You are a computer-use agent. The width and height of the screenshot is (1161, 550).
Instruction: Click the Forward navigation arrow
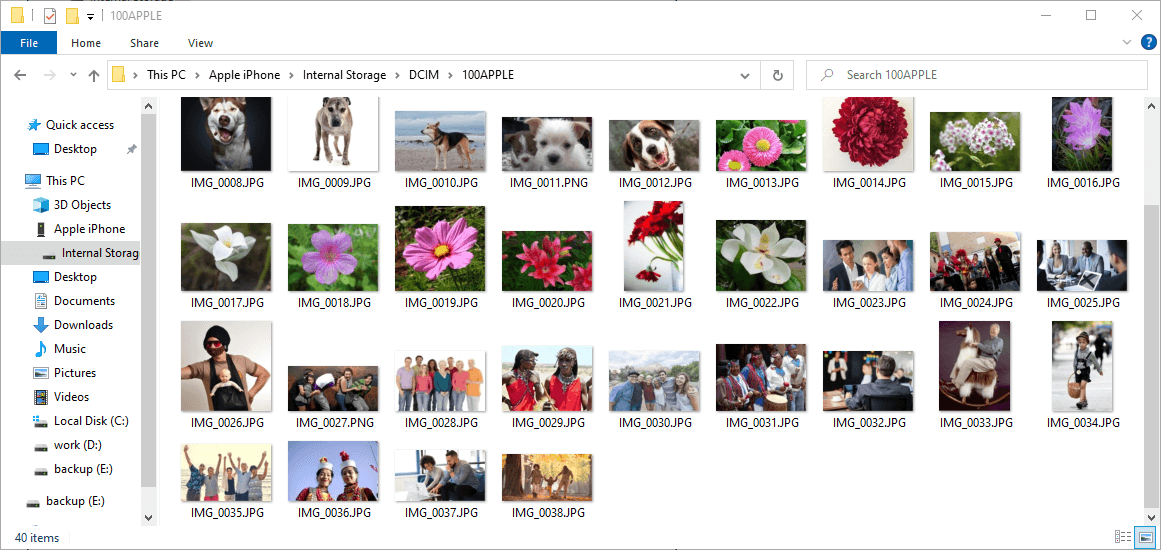[x=49, y=75]
